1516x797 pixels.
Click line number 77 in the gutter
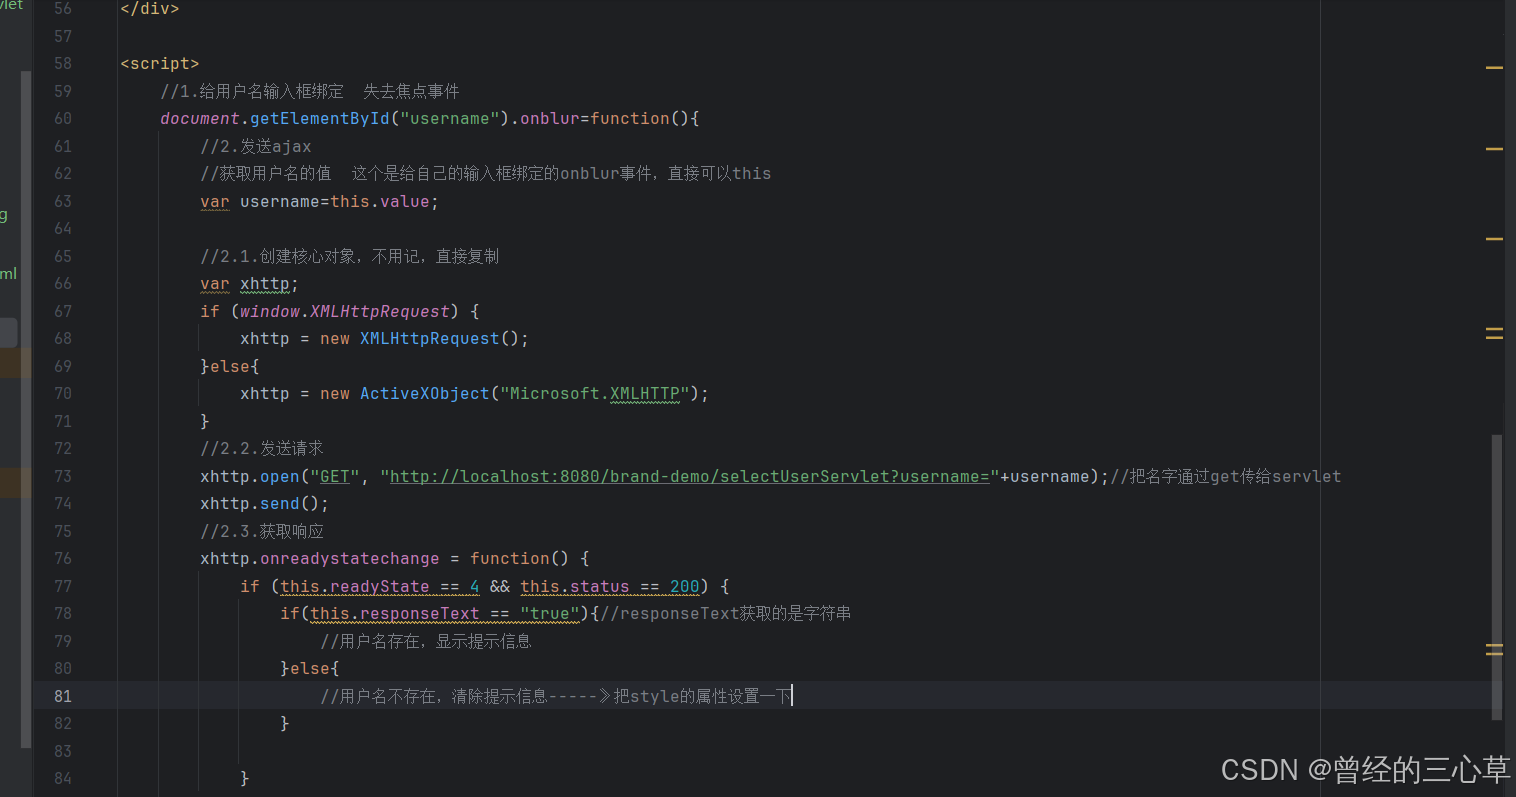(63, 586)
